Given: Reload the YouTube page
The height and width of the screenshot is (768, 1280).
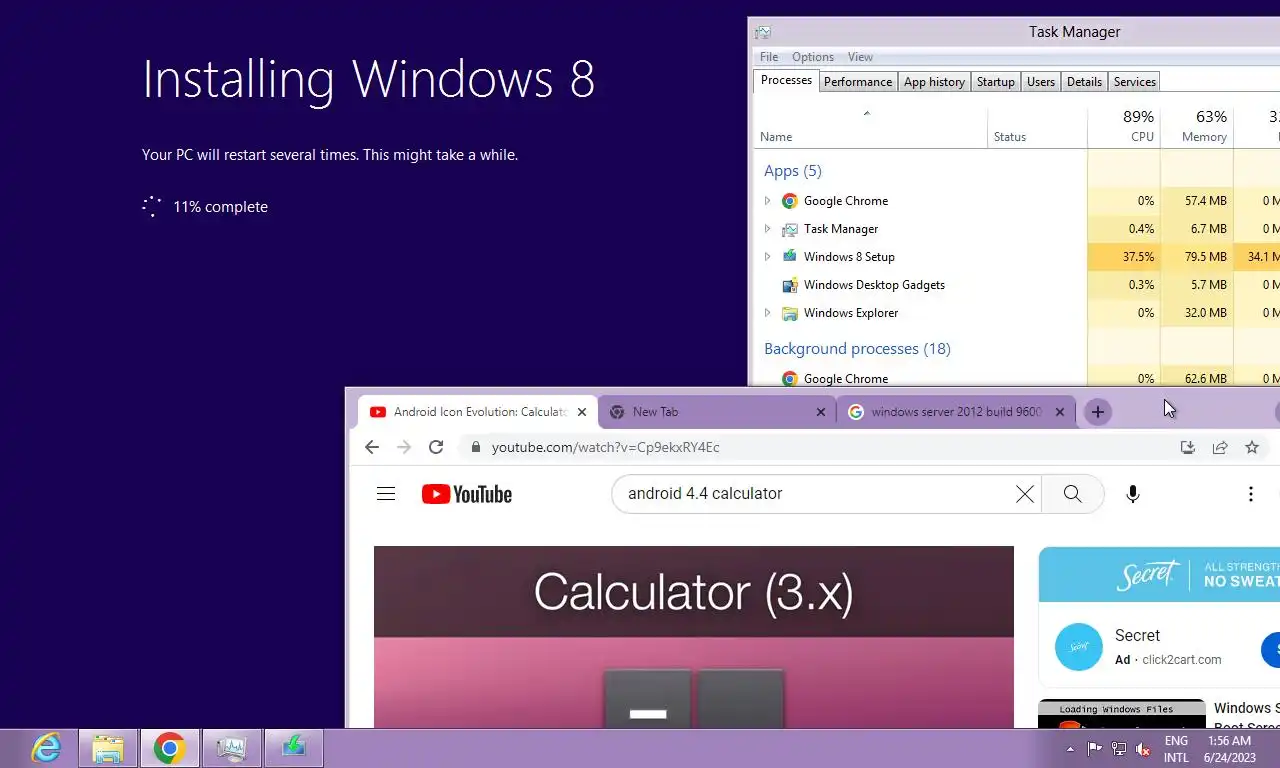Looking at the screenshot, I should pos(436,447).
